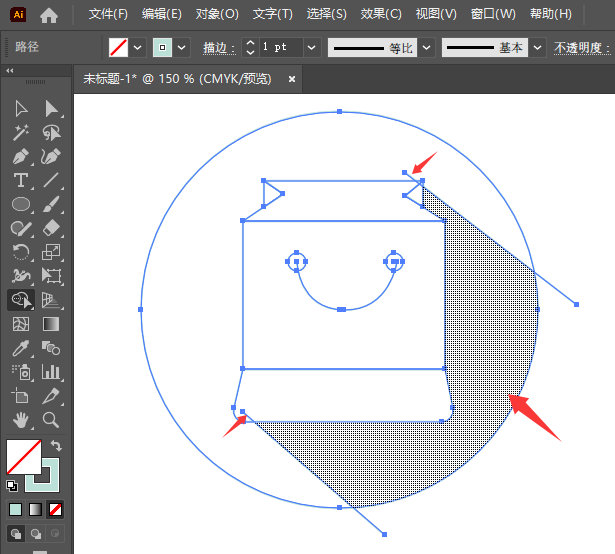615x554 pixels.
Task: Select the Mesh tool
Action: pyautogui.click(x=21, y=324)
